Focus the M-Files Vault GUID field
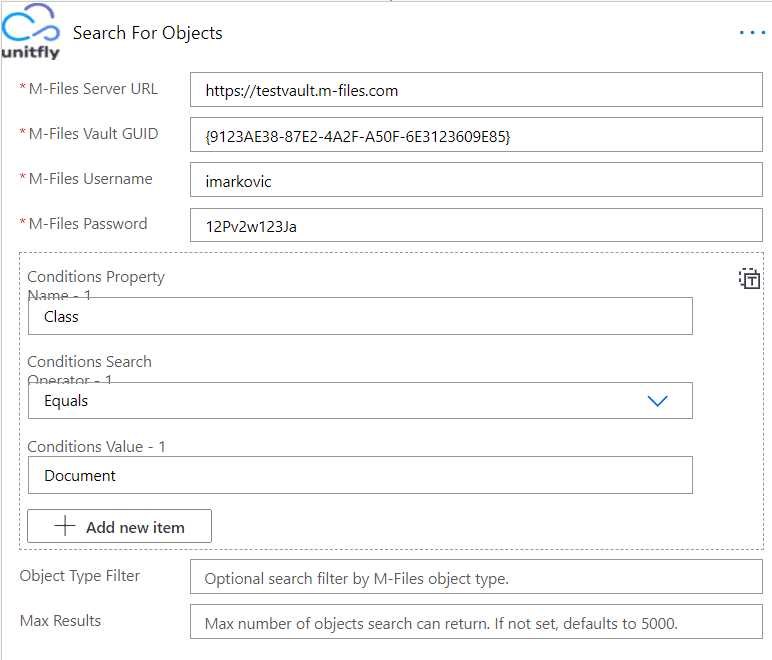Viewport: 772px width, 660px height. click(476, 135)
